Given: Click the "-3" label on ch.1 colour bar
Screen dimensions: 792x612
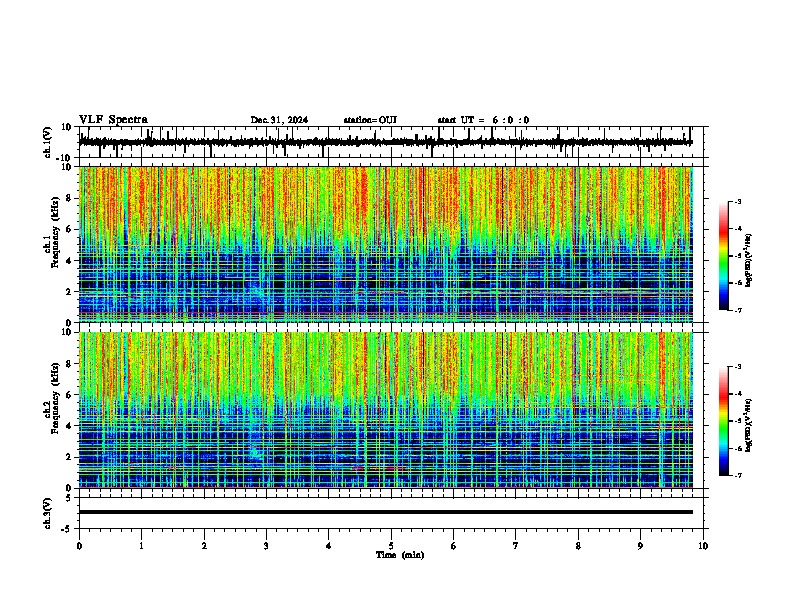Looking at the screenshot, I should (738, 202).
